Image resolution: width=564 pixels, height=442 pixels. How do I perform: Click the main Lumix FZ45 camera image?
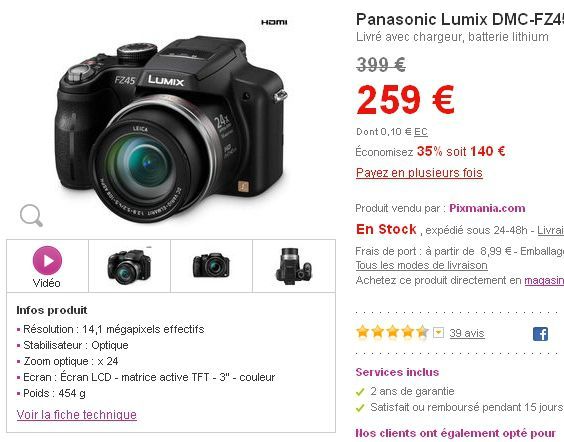[171, 129]
